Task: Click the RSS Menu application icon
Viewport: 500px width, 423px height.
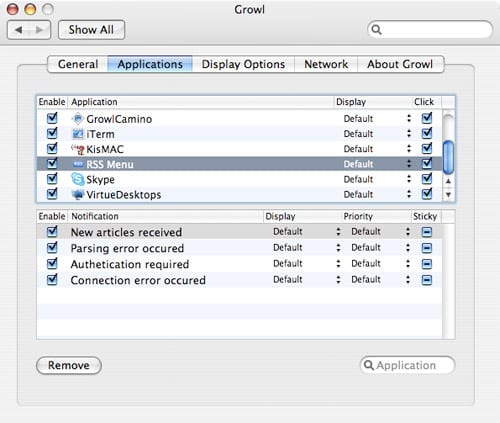Action: (x=78, y=164)
